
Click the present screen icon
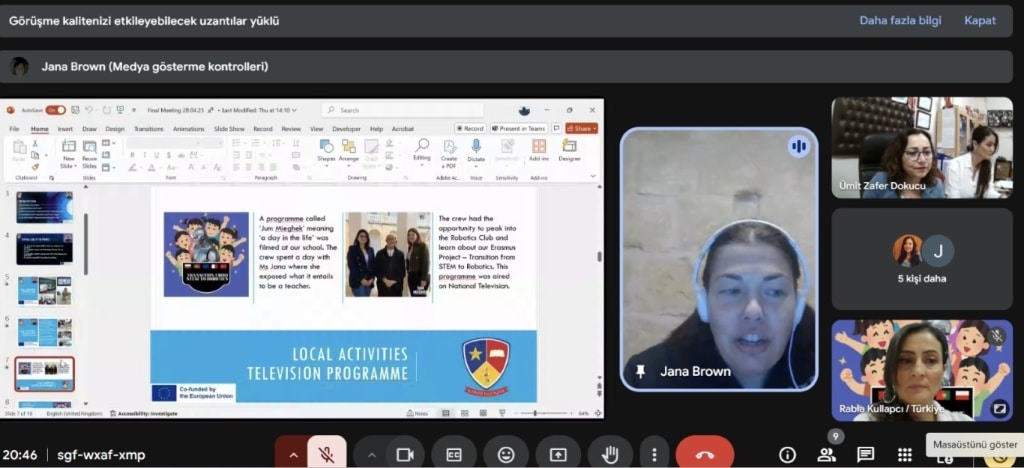557,454
